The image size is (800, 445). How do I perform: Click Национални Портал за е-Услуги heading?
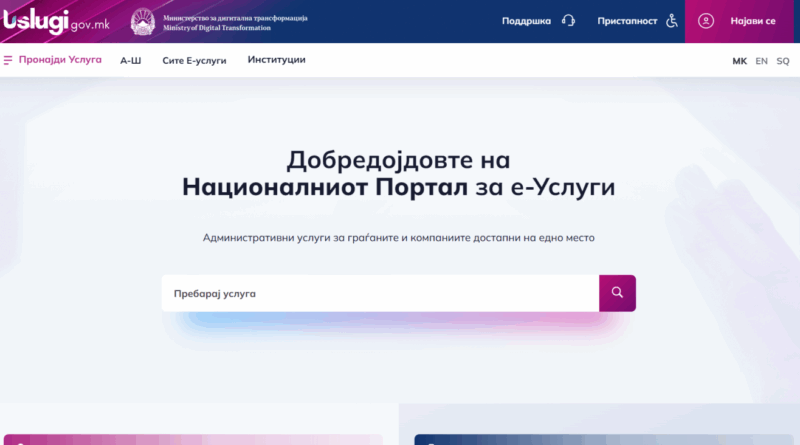tap(398, 187)
